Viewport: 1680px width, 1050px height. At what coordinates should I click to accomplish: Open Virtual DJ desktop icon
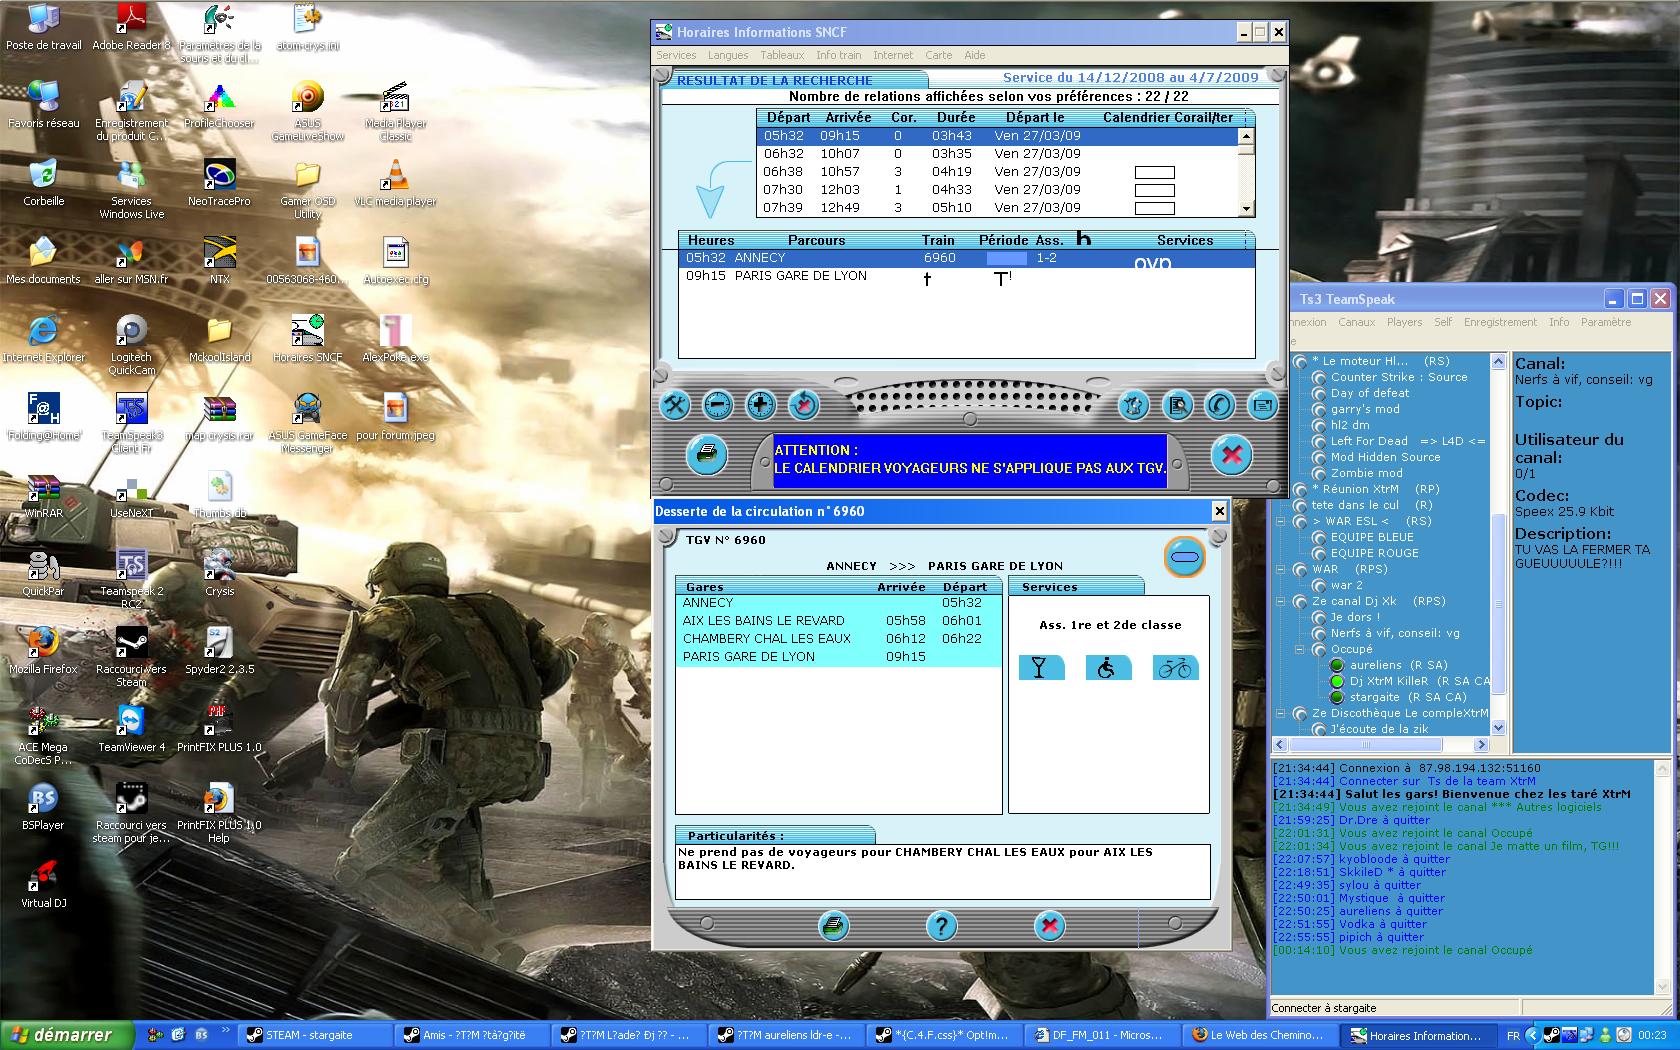pos(43,885)
